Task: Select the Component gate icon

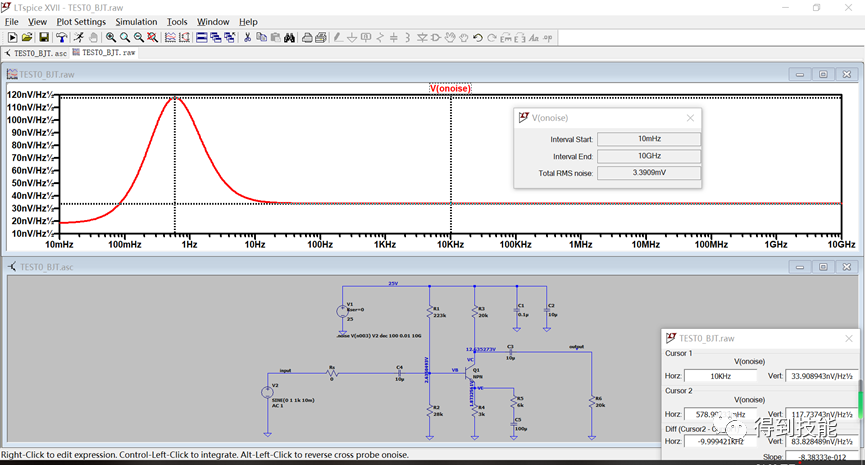Action: (436, 38)
